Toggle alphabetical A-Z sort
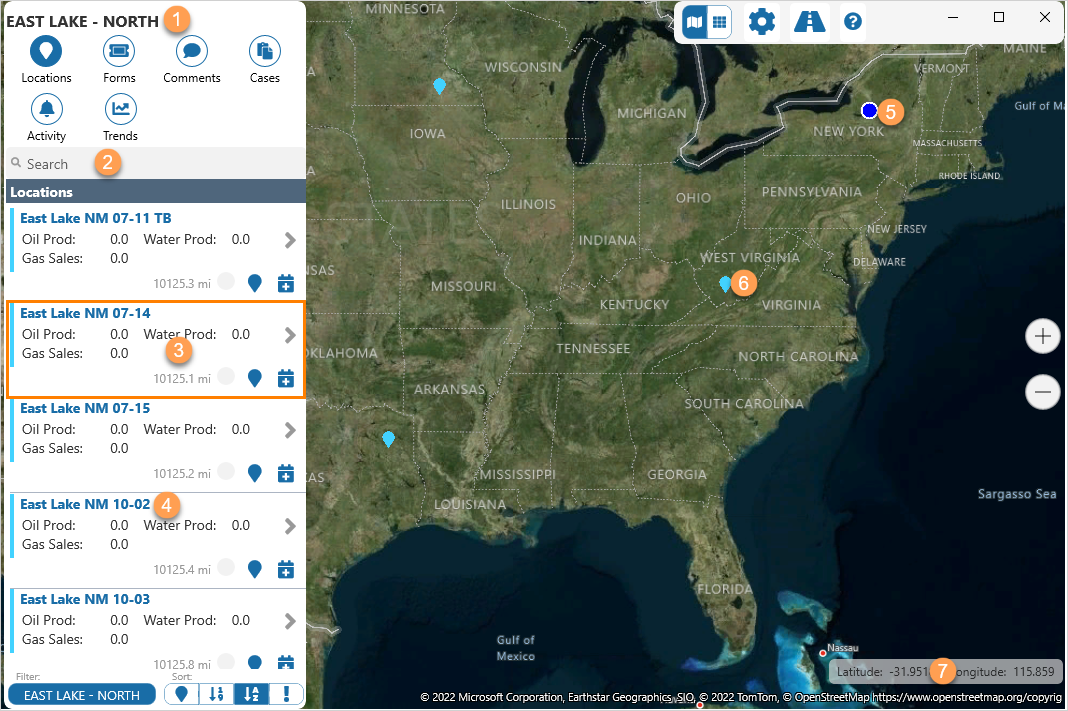1068x711 pixels. (x=250, y=694)
